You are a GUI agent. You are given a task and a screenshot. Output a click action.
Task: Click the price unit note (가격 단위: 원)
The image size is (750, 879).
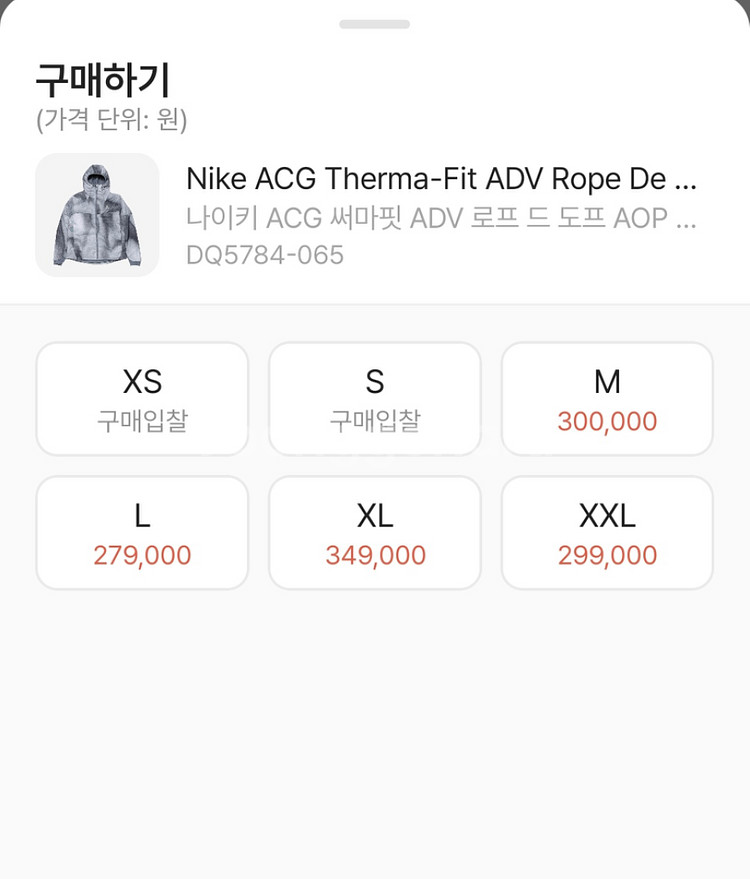111,120
